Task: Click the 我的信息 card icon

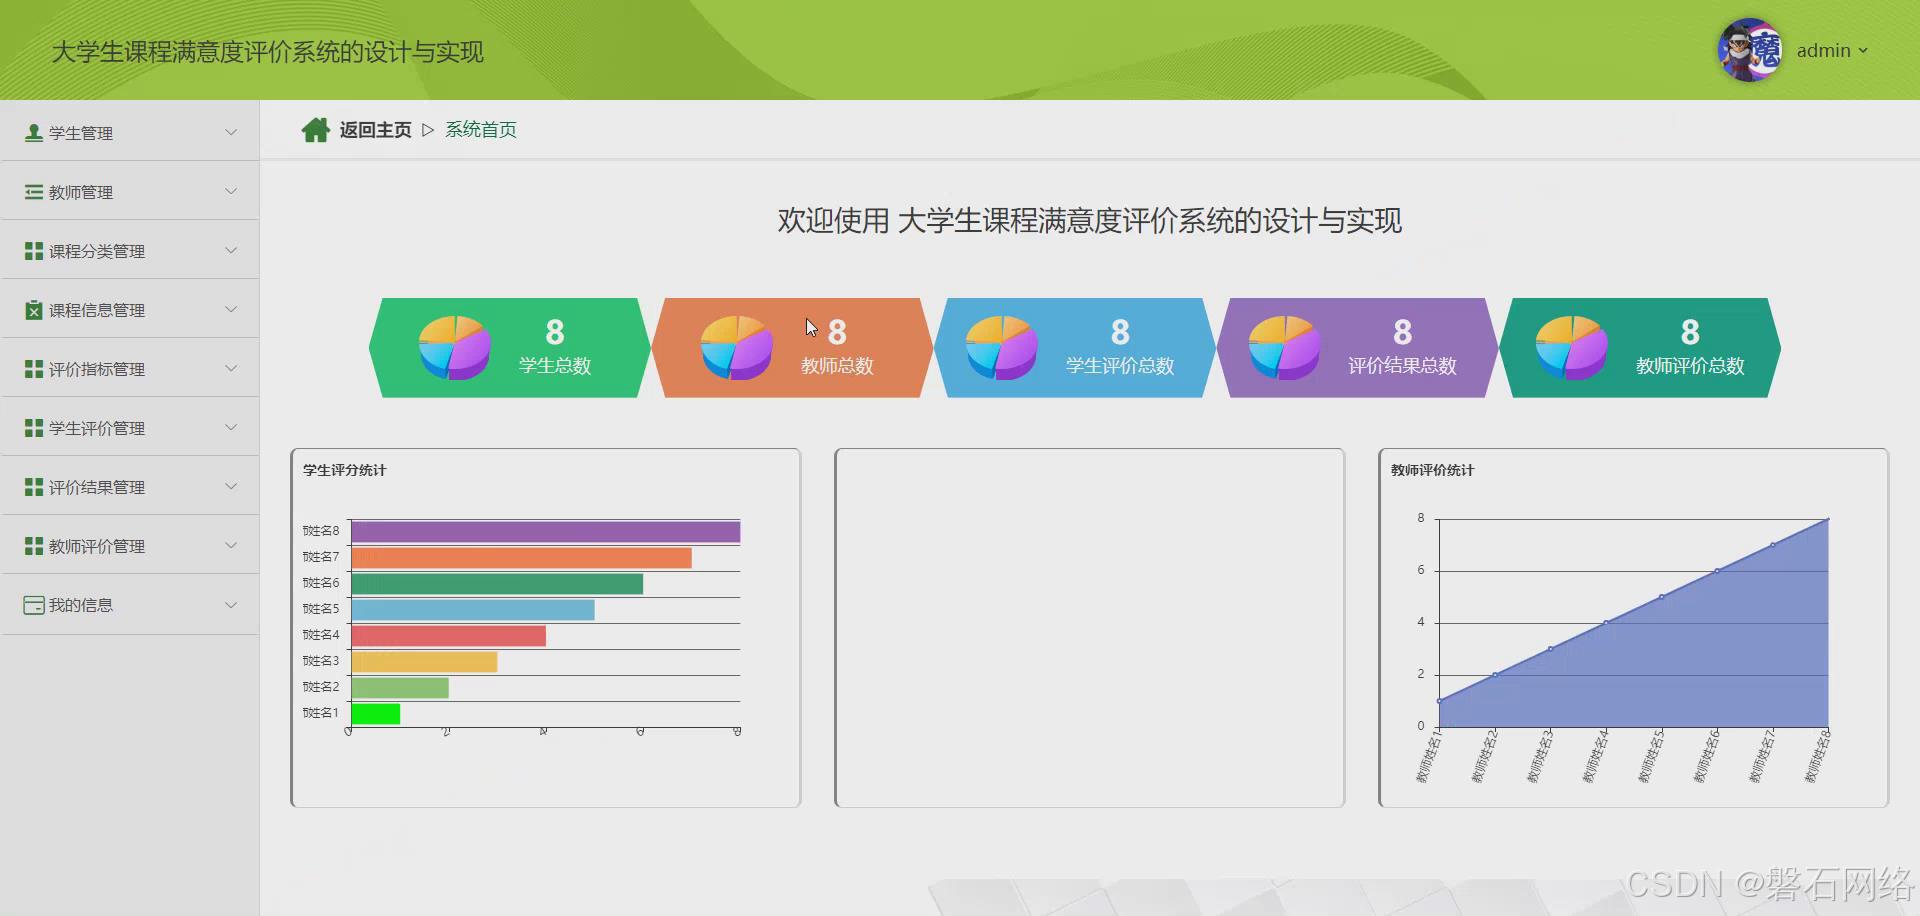Action: [x=33, y=604]
